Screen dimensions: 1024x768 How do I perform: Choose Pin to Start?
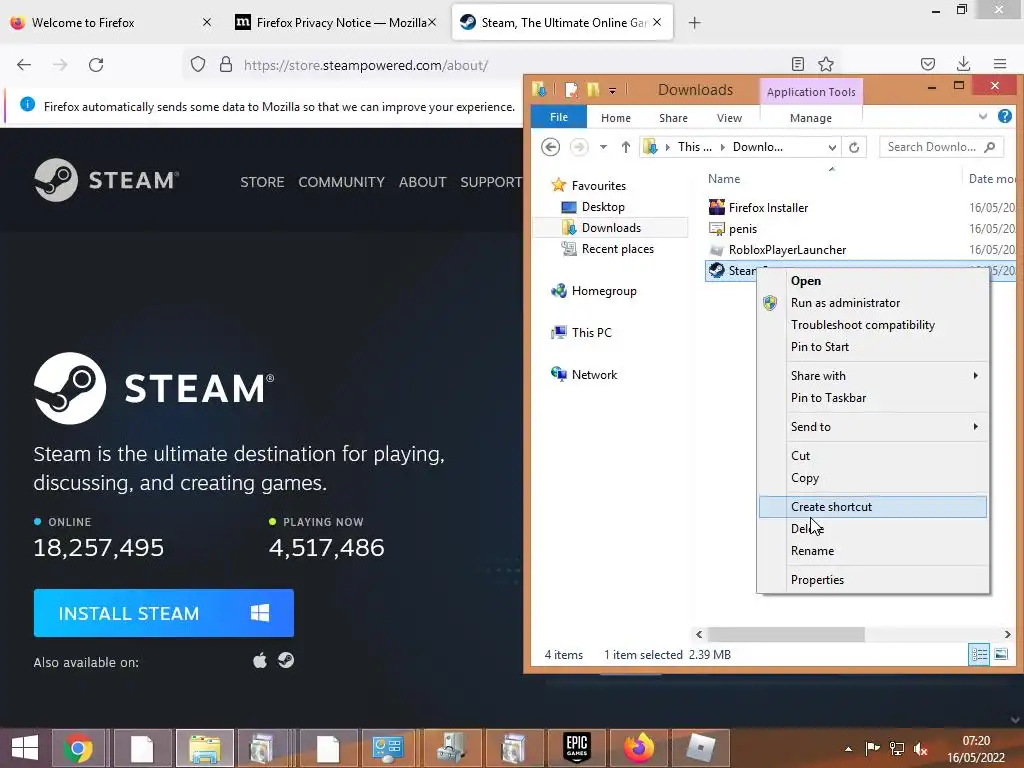(x=872, y=347)
